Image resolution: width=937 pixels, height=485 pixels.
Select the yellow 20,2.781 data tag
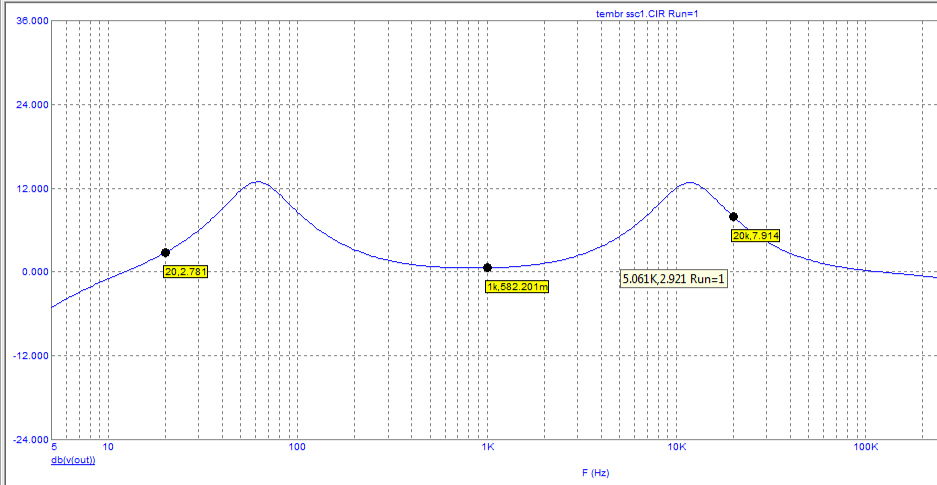click(185, 271)
